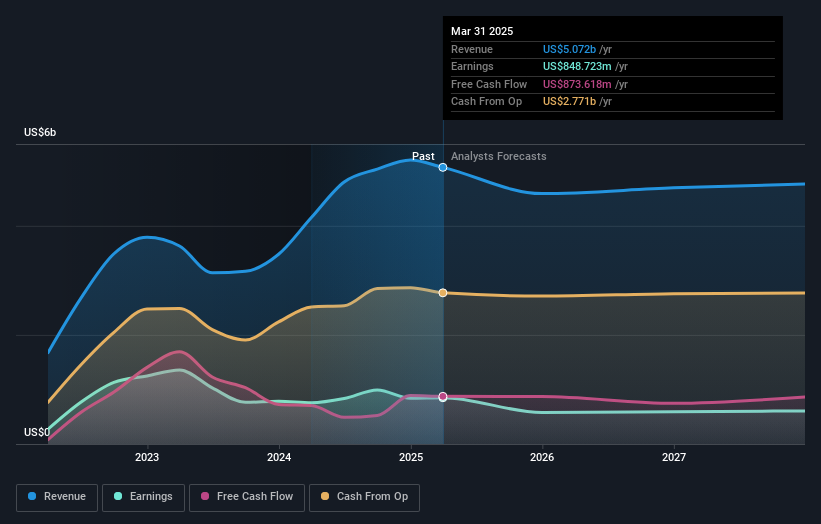The height and width of the screenshot is (524, 821).
Task: Toggle the Free Cash Flow legend button
Action: [247, 497]
